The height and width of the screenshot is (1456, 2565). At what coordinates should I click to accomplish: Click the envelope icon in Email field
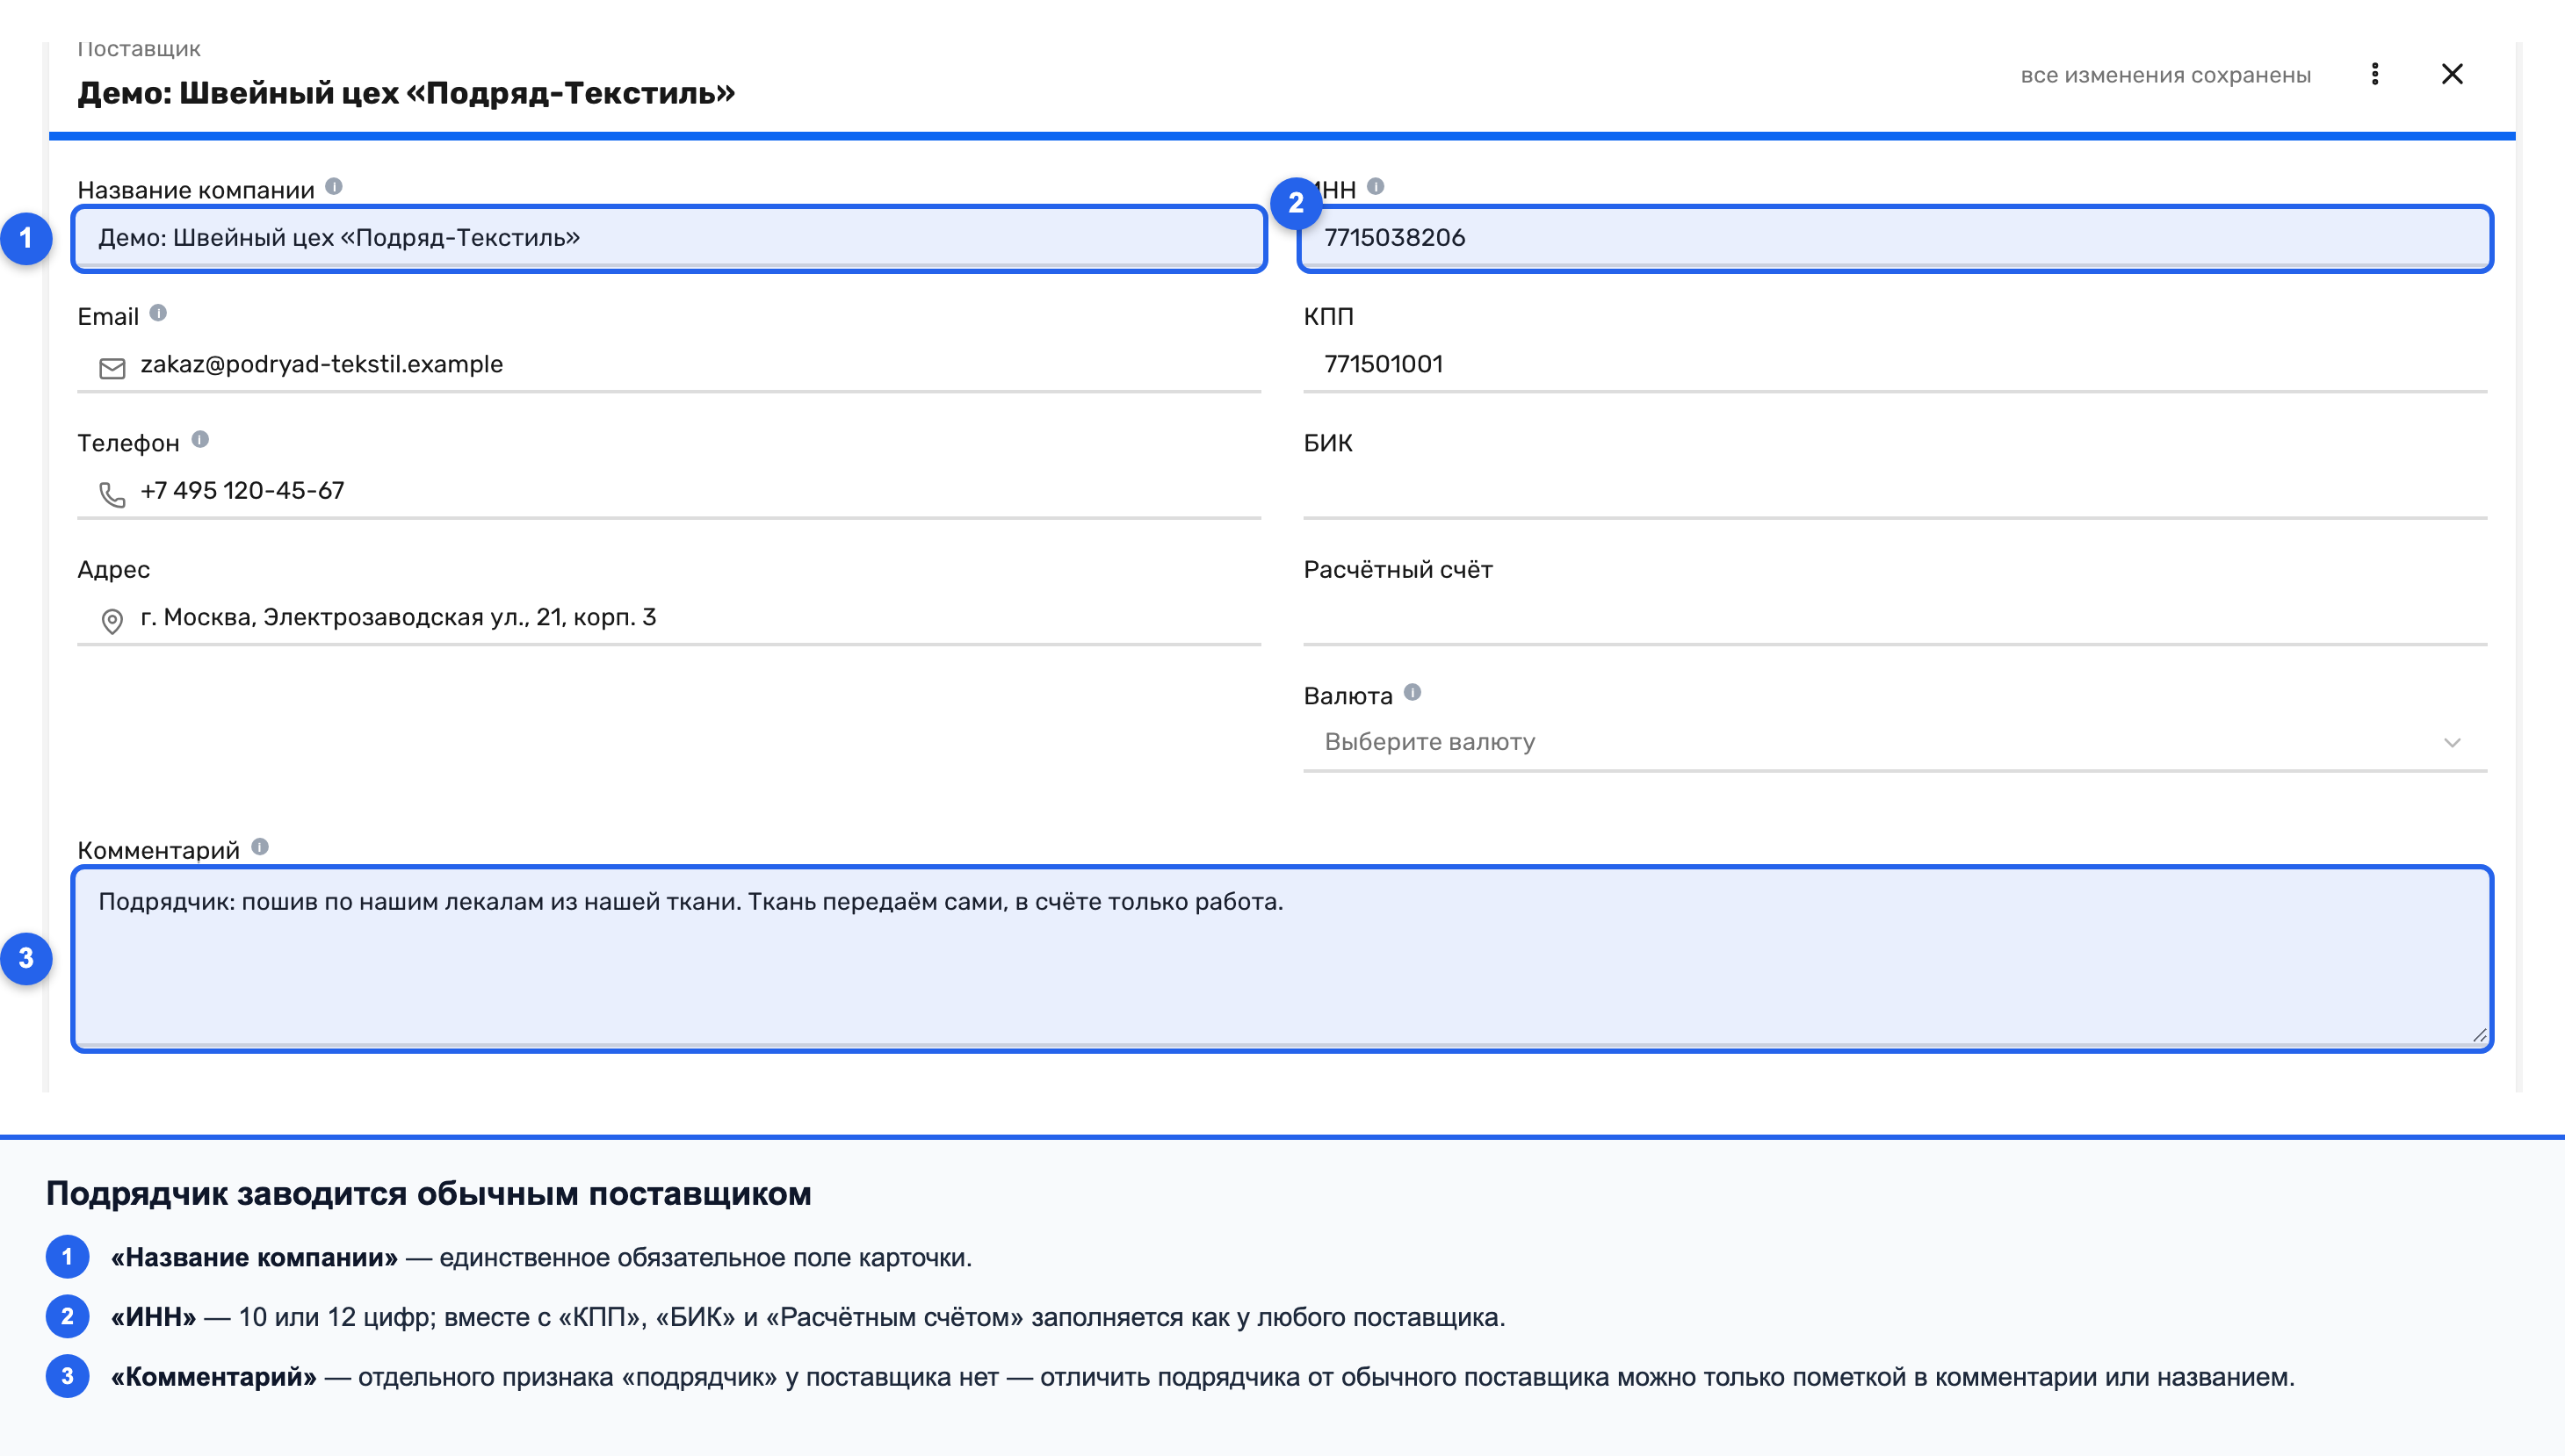(x=112, y=369)
